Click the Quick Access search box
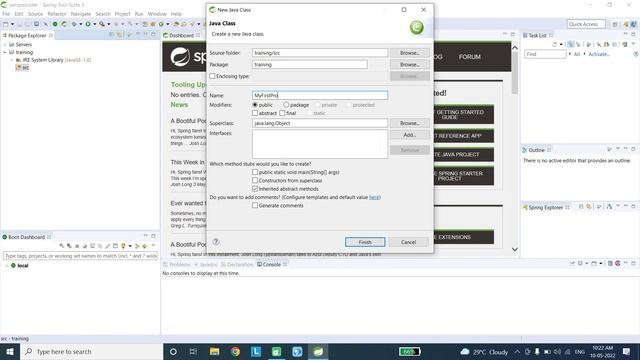The width and height of the screenshot is (640, 360). pyautogui.click(x=586, y=24)
